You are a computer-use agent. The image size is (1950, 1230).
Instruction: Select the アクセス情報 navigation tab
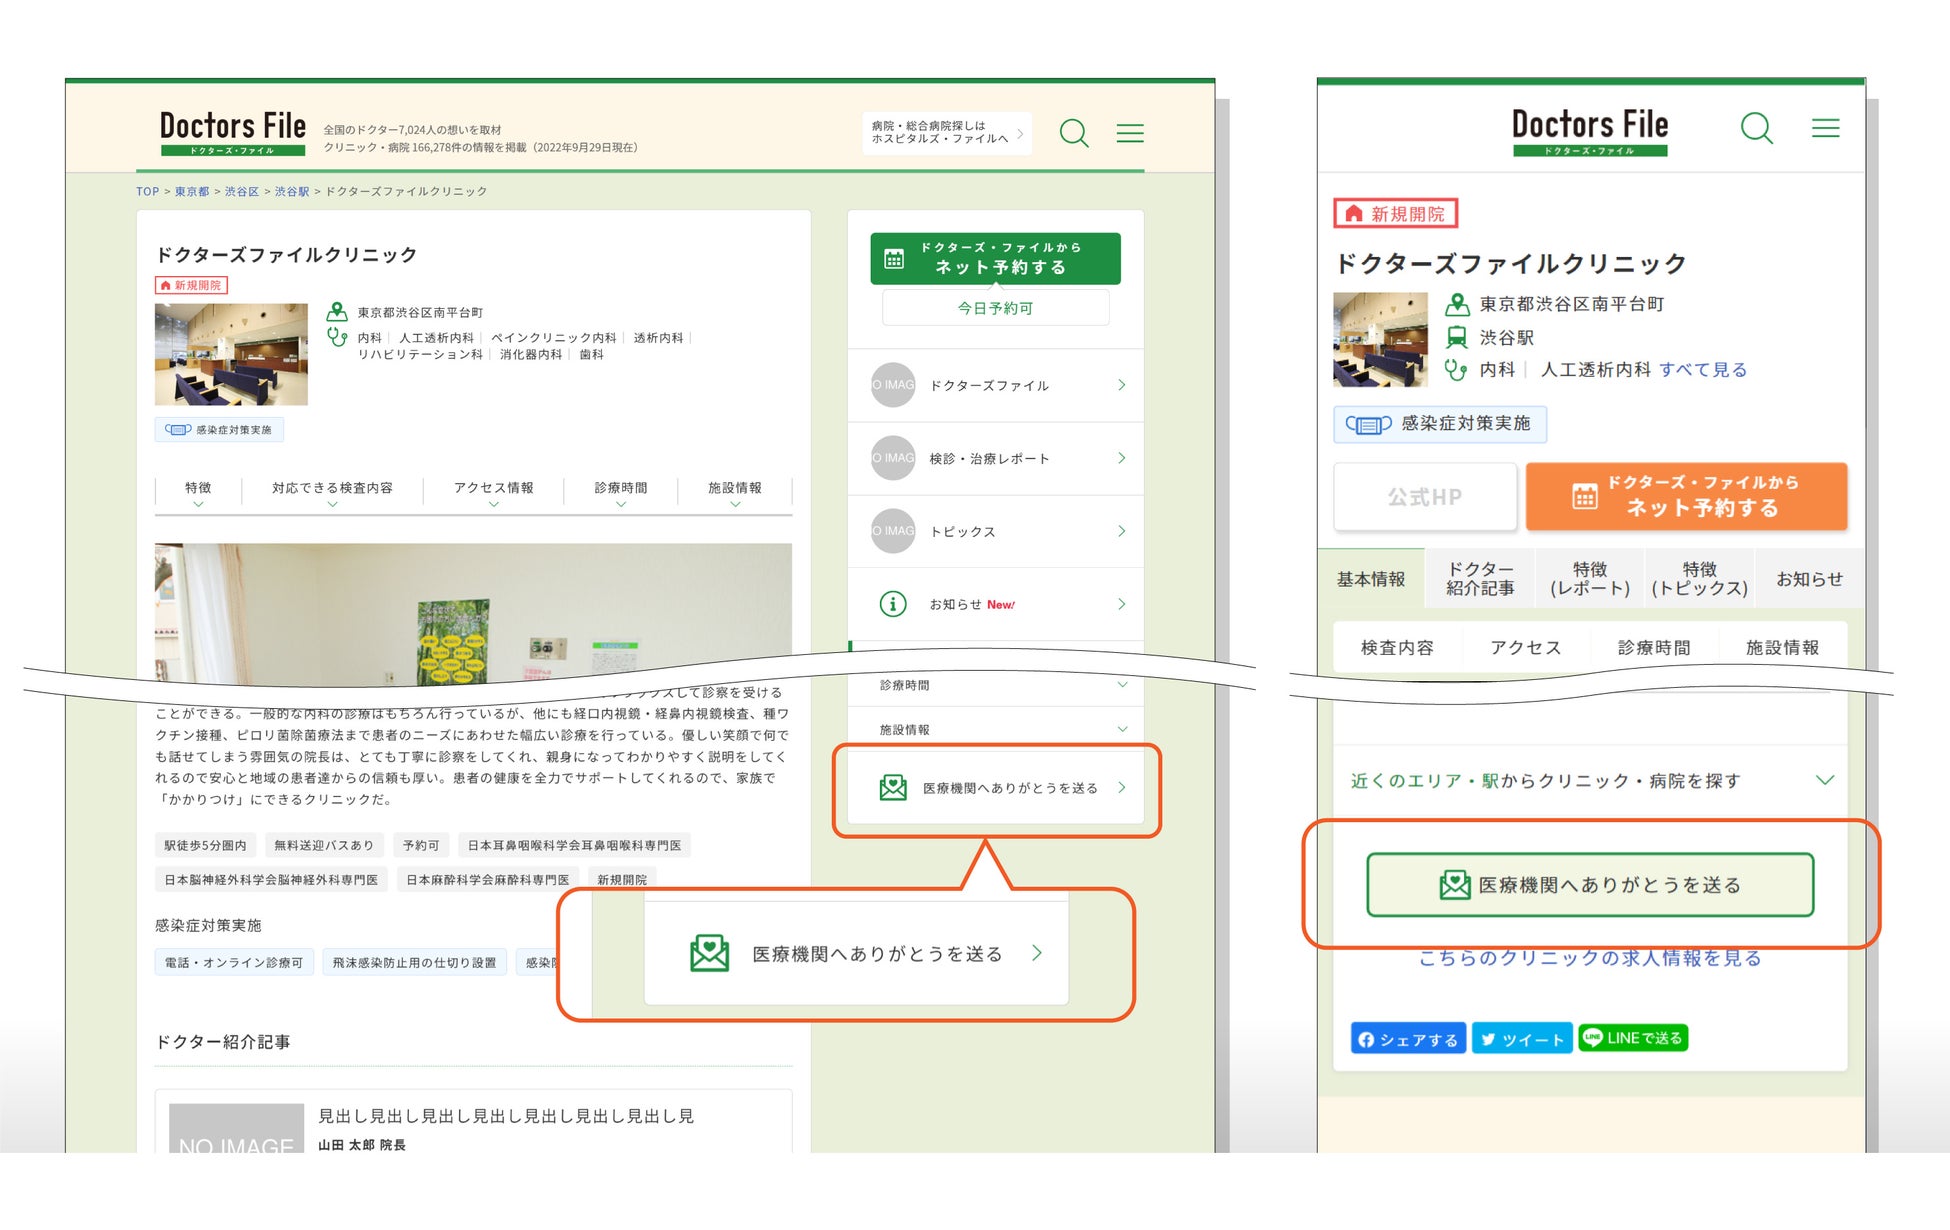[493, 491]
